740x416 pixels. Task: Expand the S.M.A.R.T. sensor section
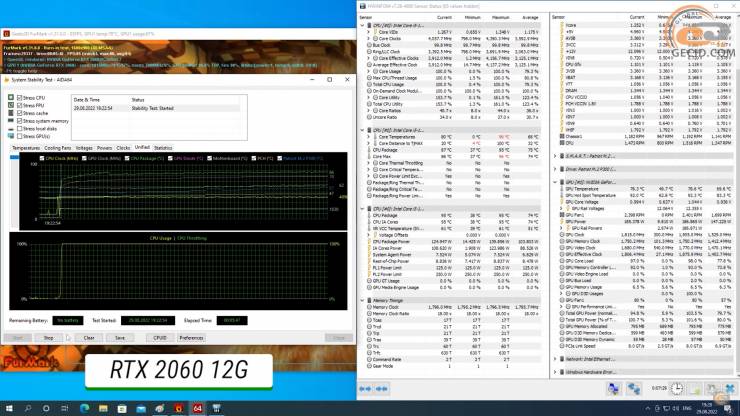click(555, 156)
